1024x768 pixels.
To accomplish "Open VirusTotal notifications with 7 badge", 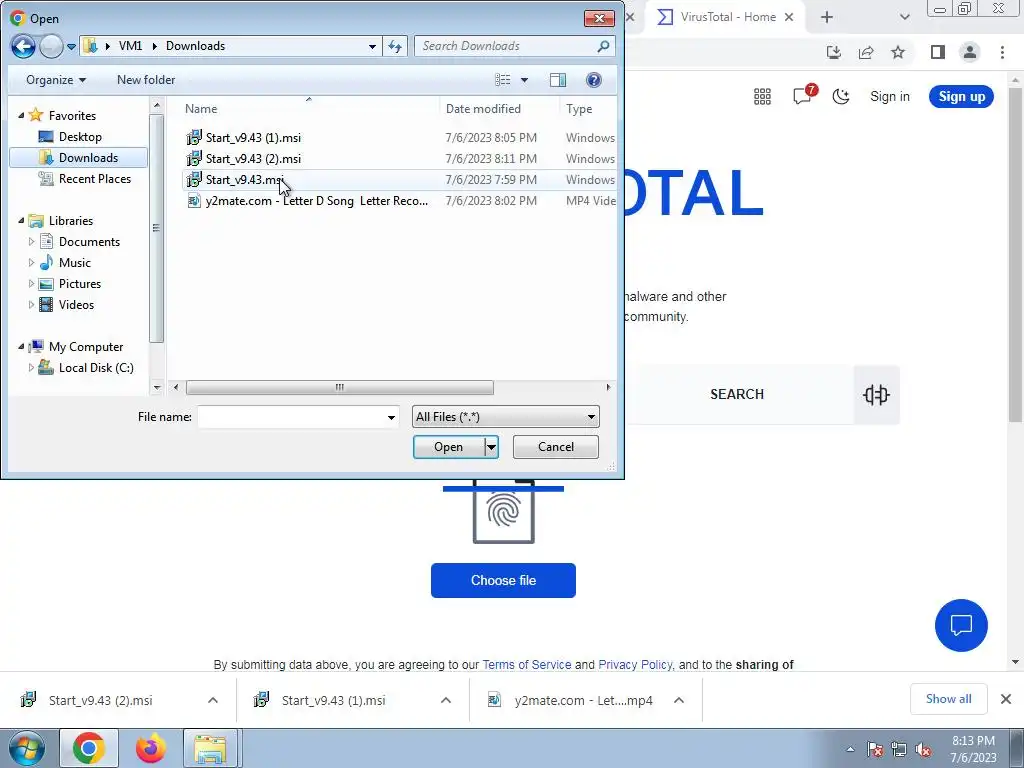I will (804, 95).
